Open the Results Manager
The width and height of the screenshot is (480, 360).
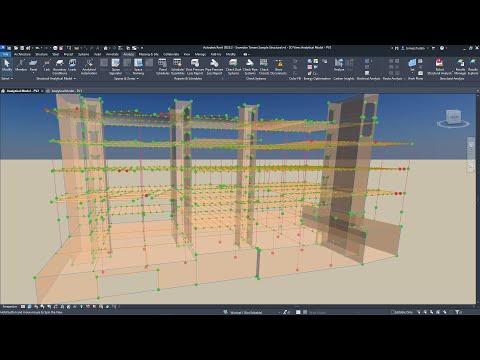[x=461, y=66]
